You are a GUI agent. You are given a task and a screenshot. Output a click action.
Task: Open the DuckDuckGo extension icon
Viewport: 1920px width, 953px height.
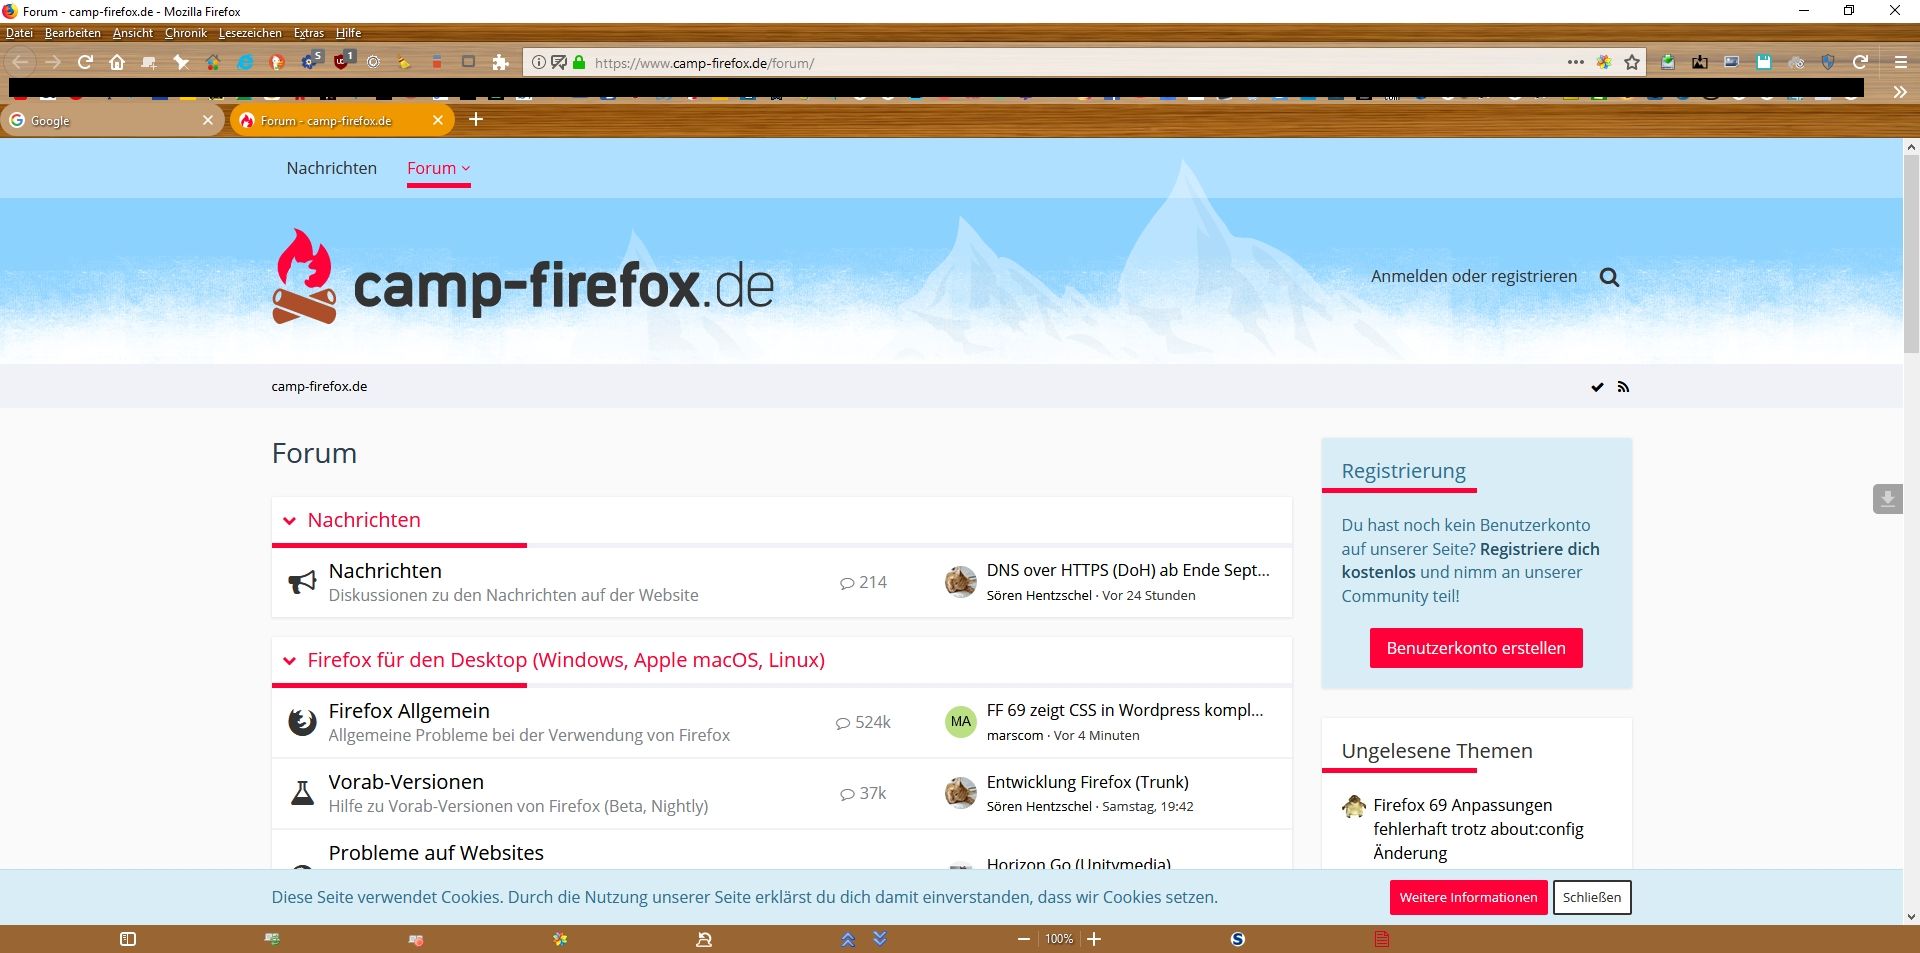click(277, 62)
